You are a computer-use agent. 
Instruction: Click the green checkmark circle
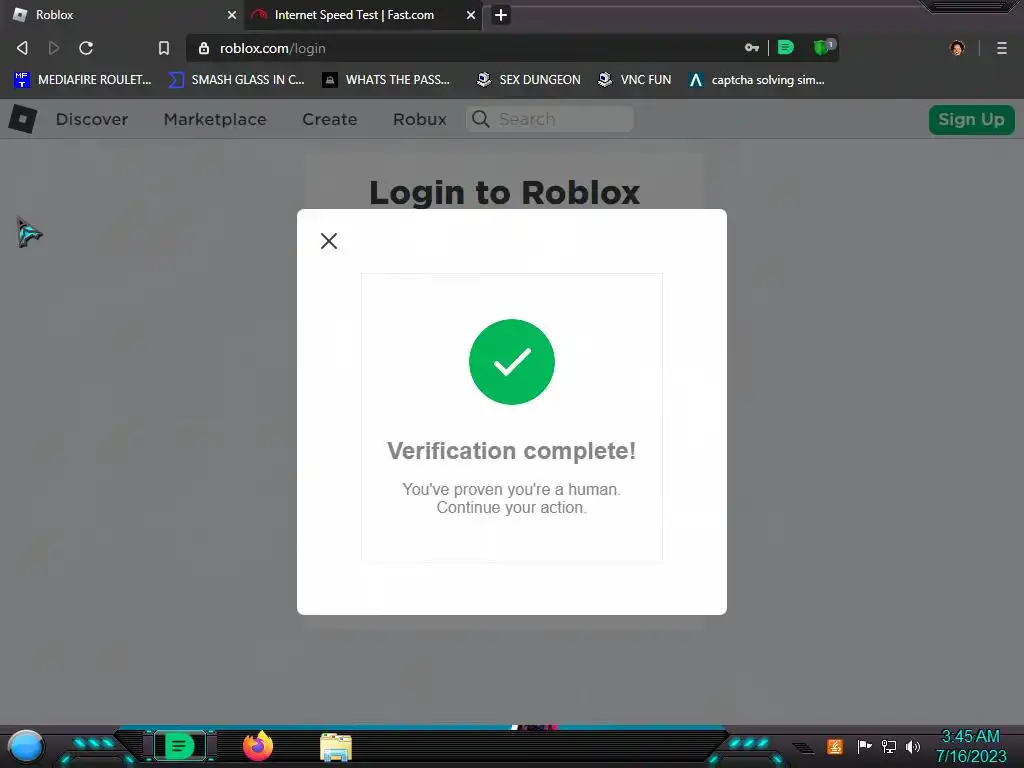[x=511, y=362]
